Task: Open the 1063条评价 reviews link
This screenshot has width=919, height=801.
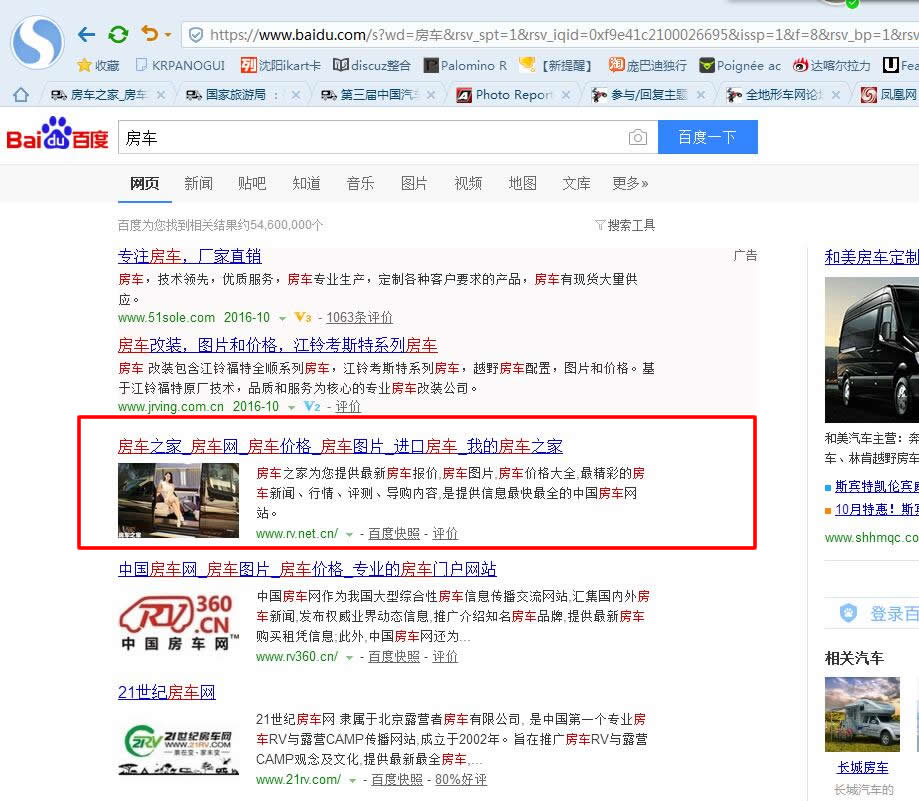Action: (x=359, y=317)
